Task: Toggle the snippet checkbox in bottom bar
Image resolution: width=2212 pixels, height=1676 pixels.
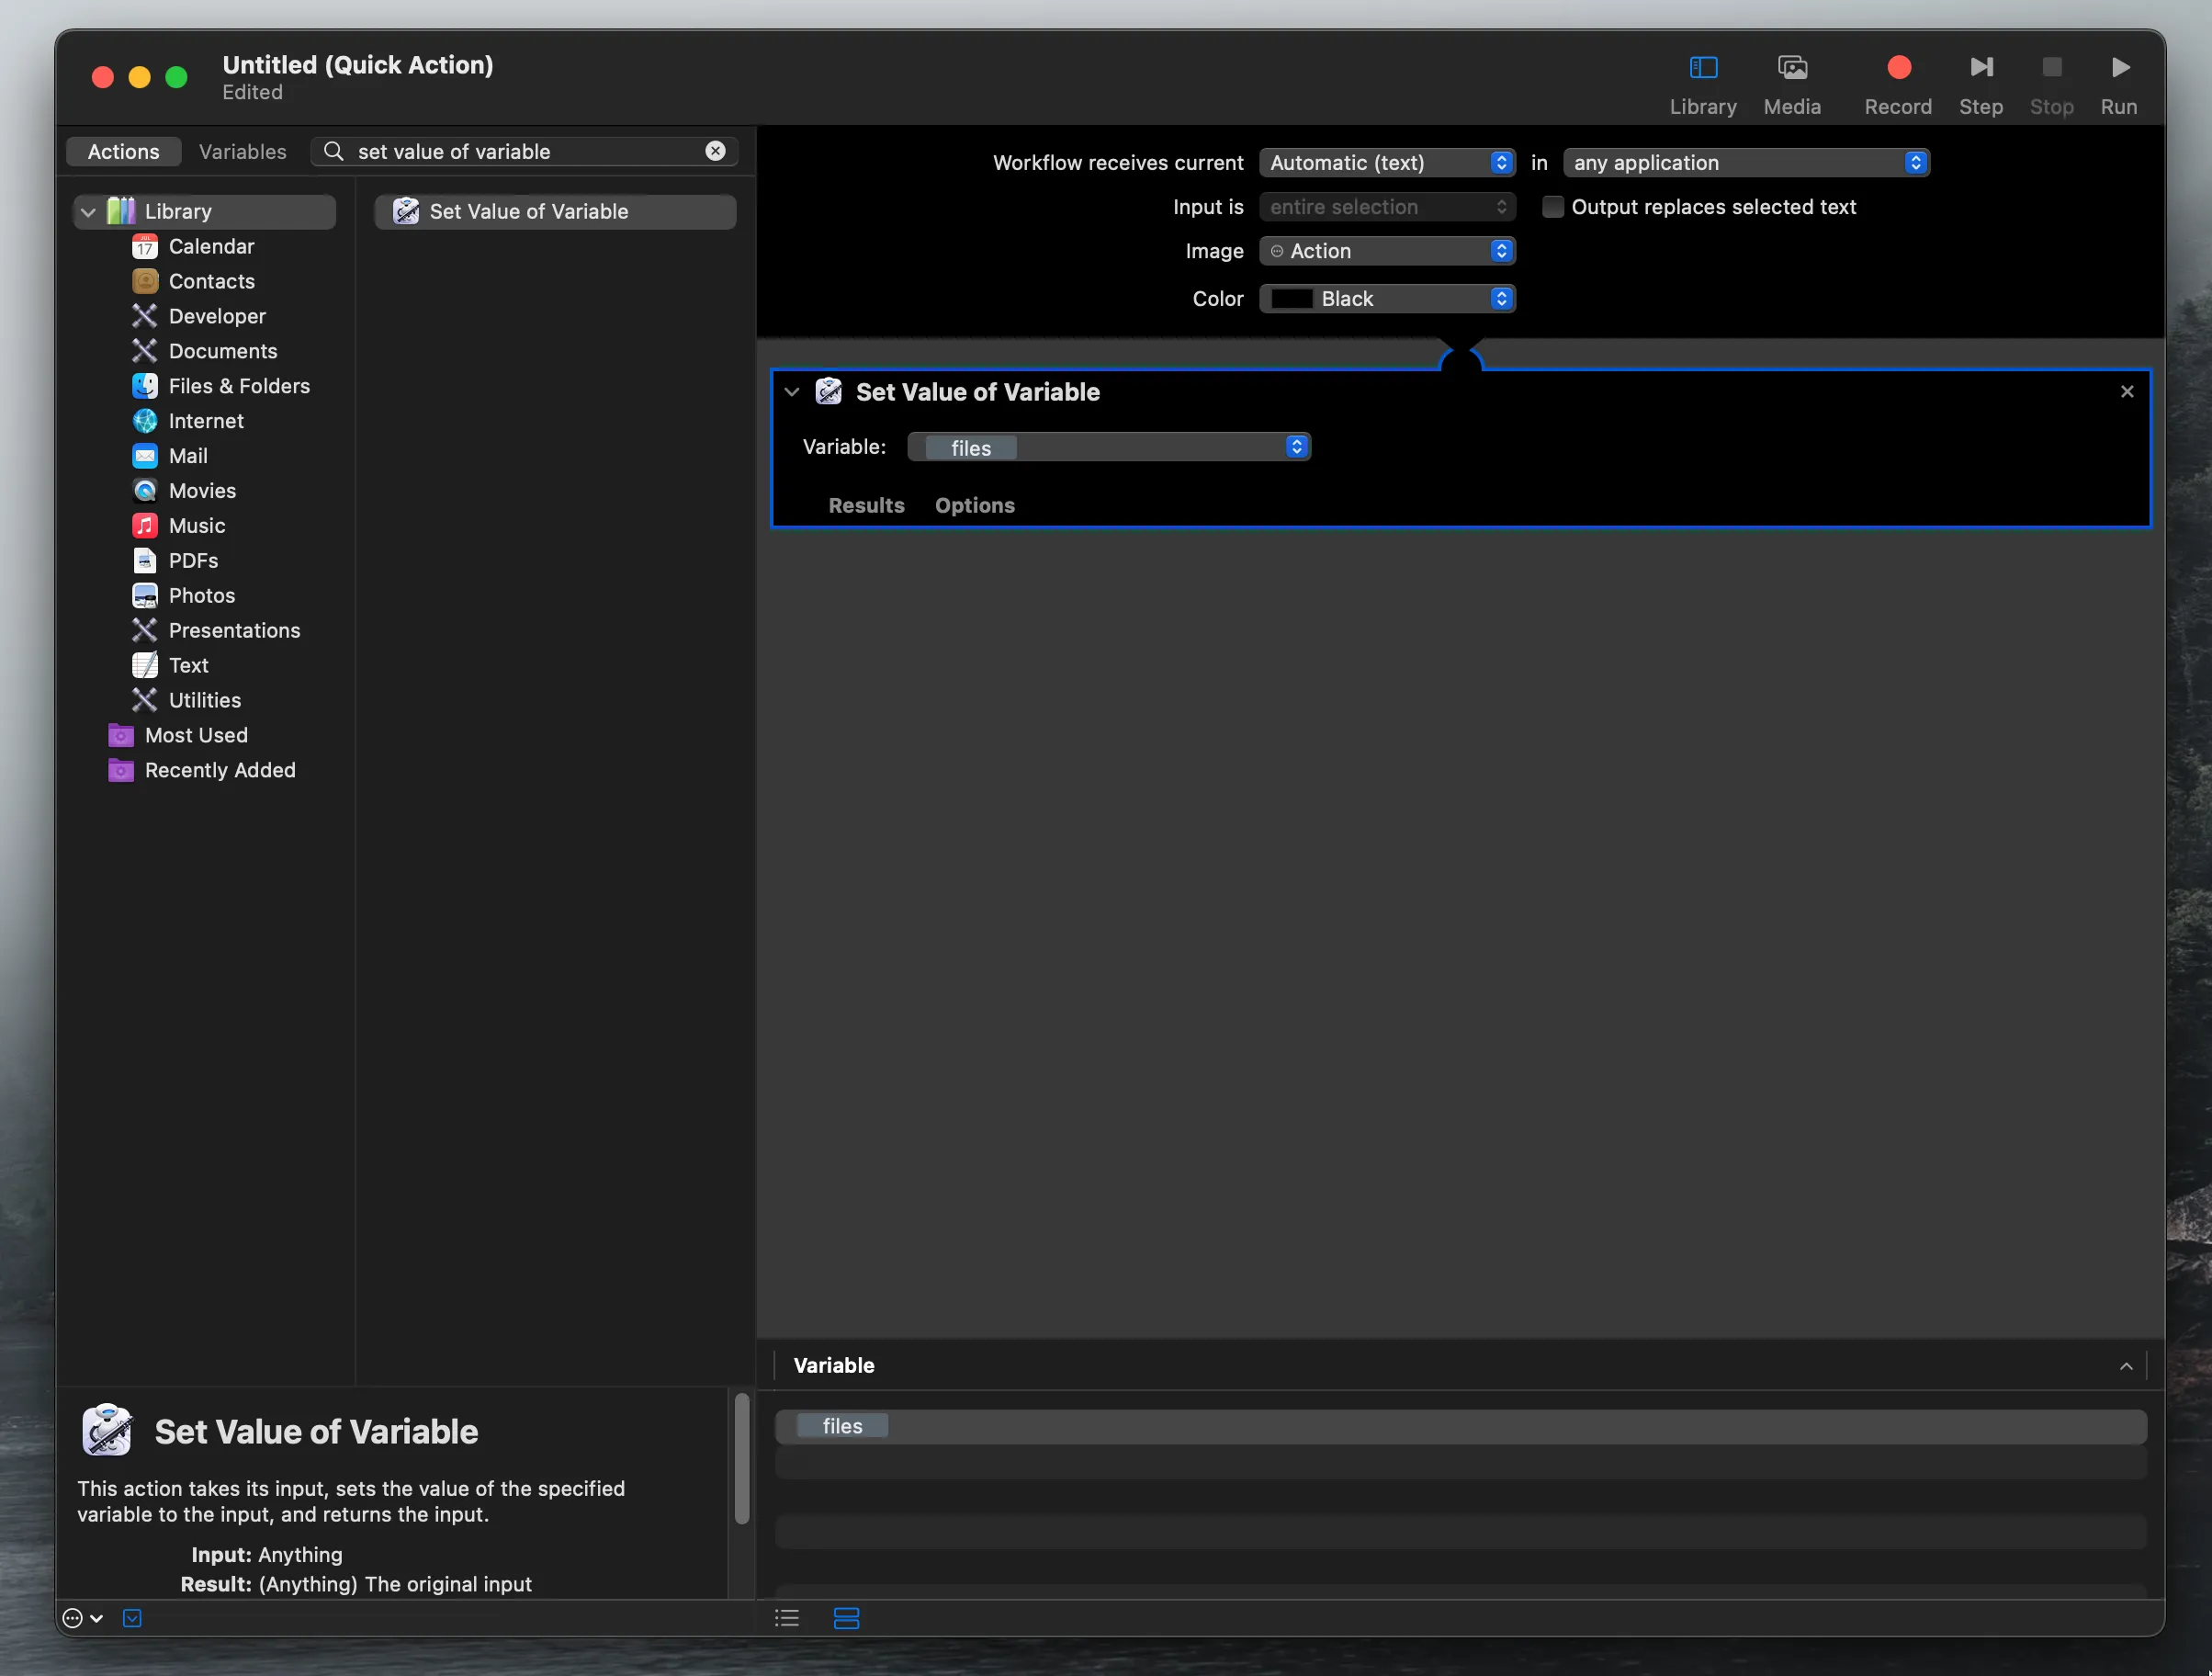Action: [x=132, y=1617]
